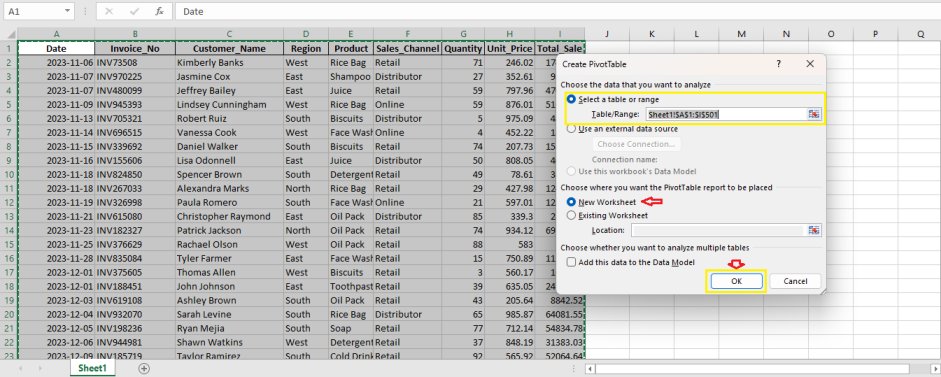Image resolution: width=941 pixels, height=377 pixels.
Task: Click the horizontal scrollbar left arrow
Action: (590, 369)
